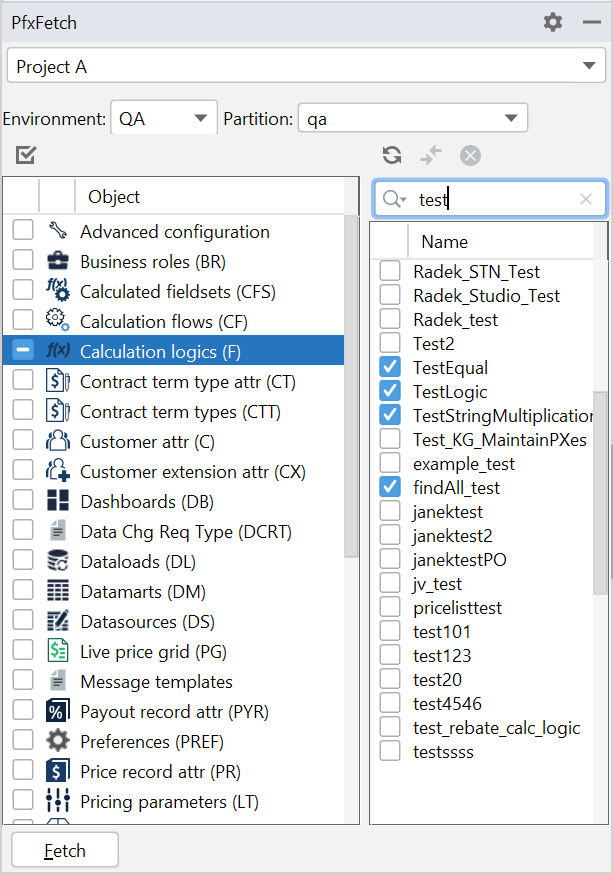
Task: Click the Business roles briefcase icon
Action: 58,262
